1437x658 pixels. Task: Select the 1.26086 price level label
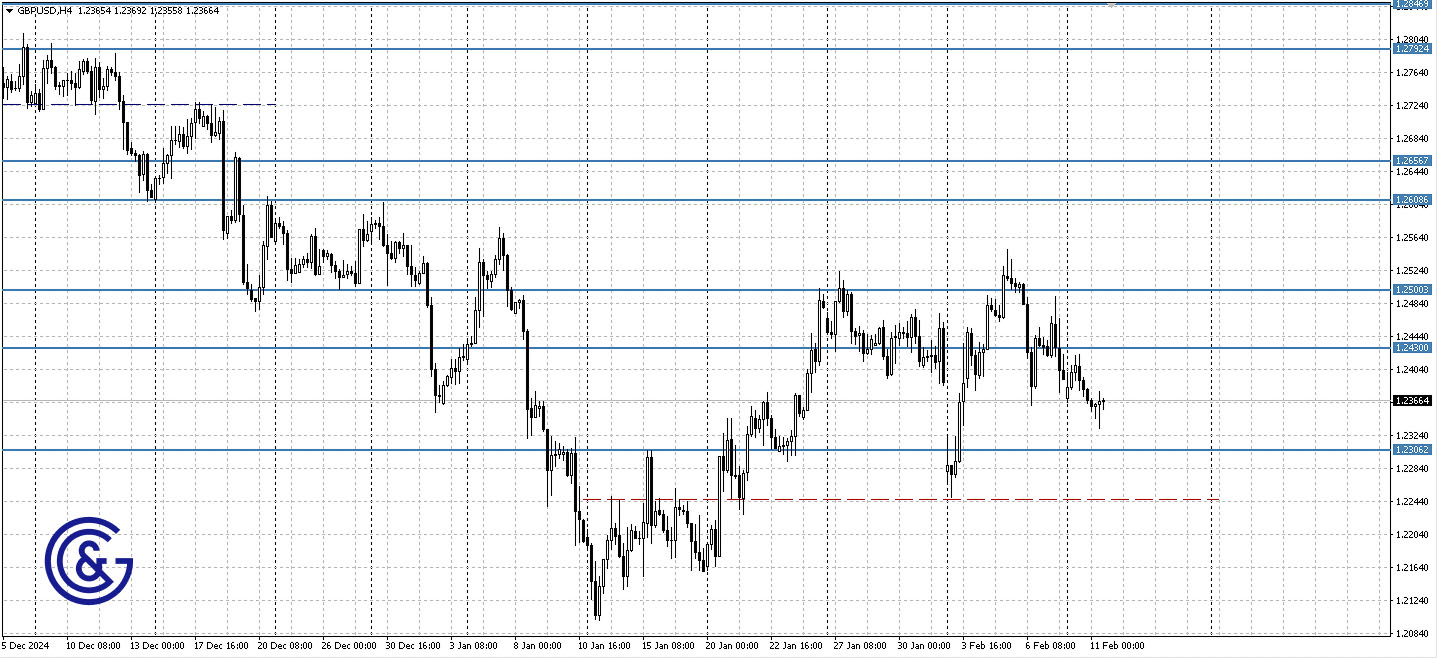click(1411, 199)
